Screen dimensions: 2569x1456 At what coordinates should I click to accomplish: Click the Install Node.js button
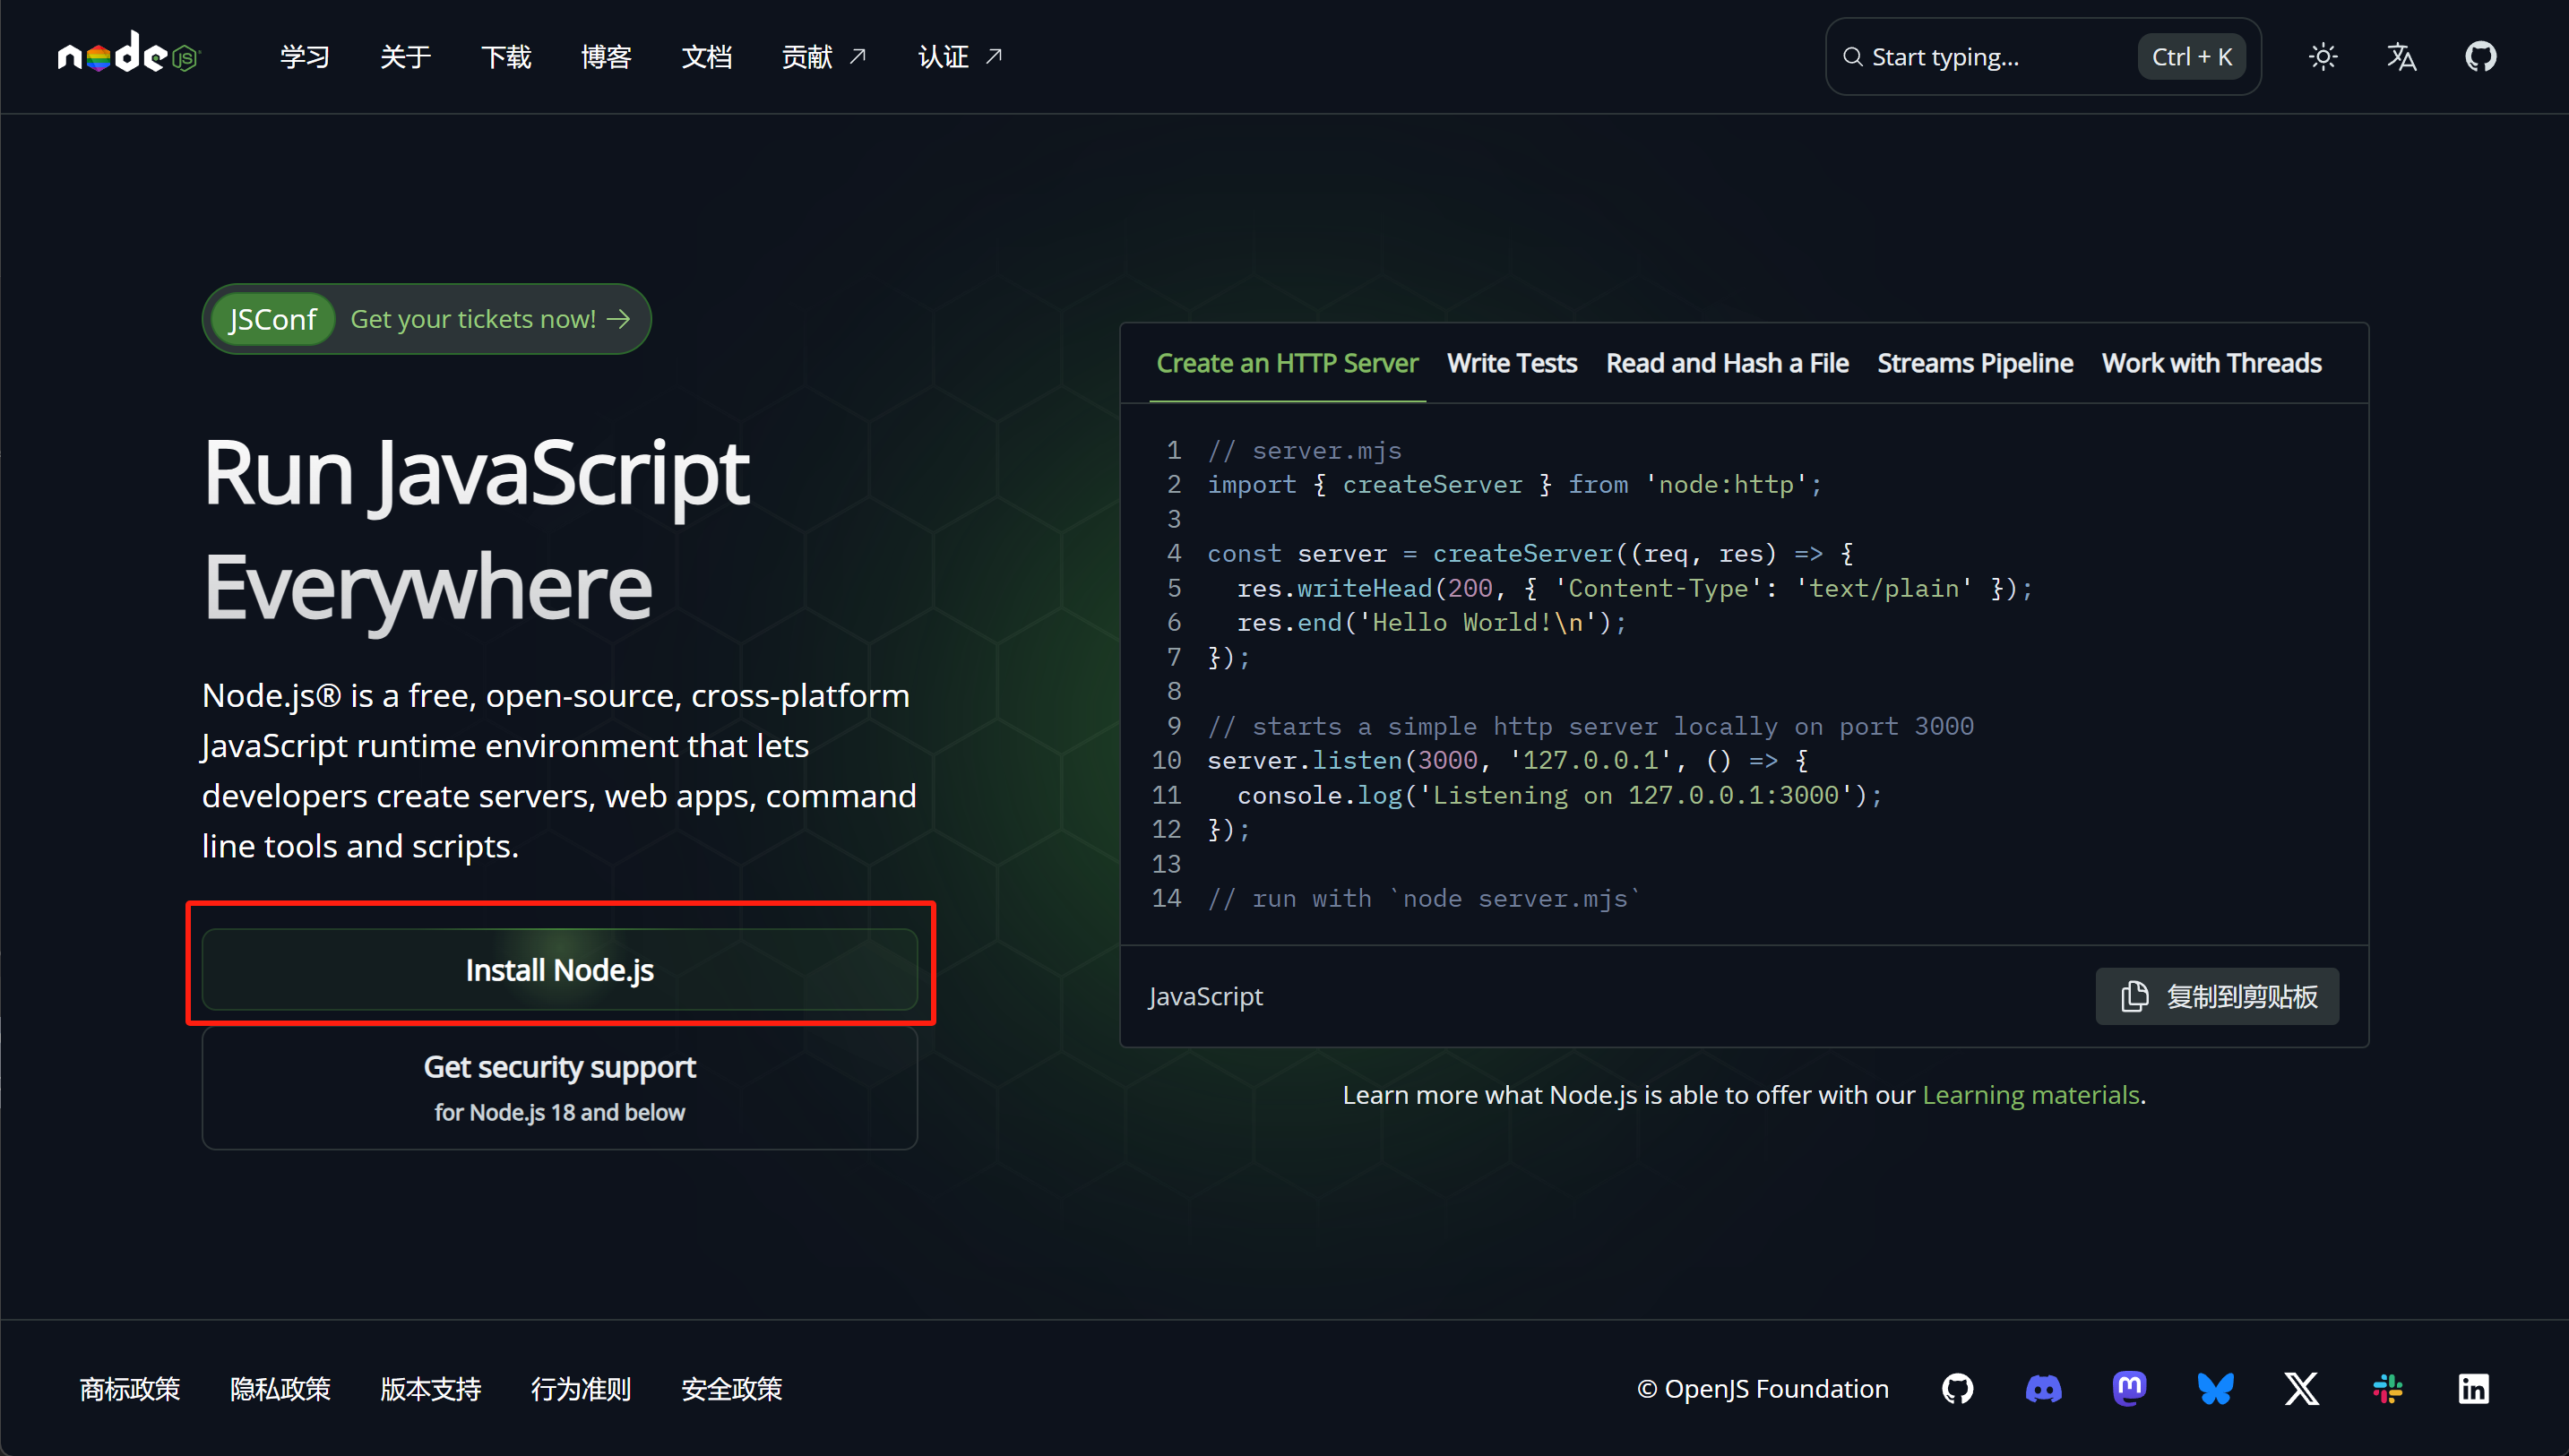coord(560,969)
